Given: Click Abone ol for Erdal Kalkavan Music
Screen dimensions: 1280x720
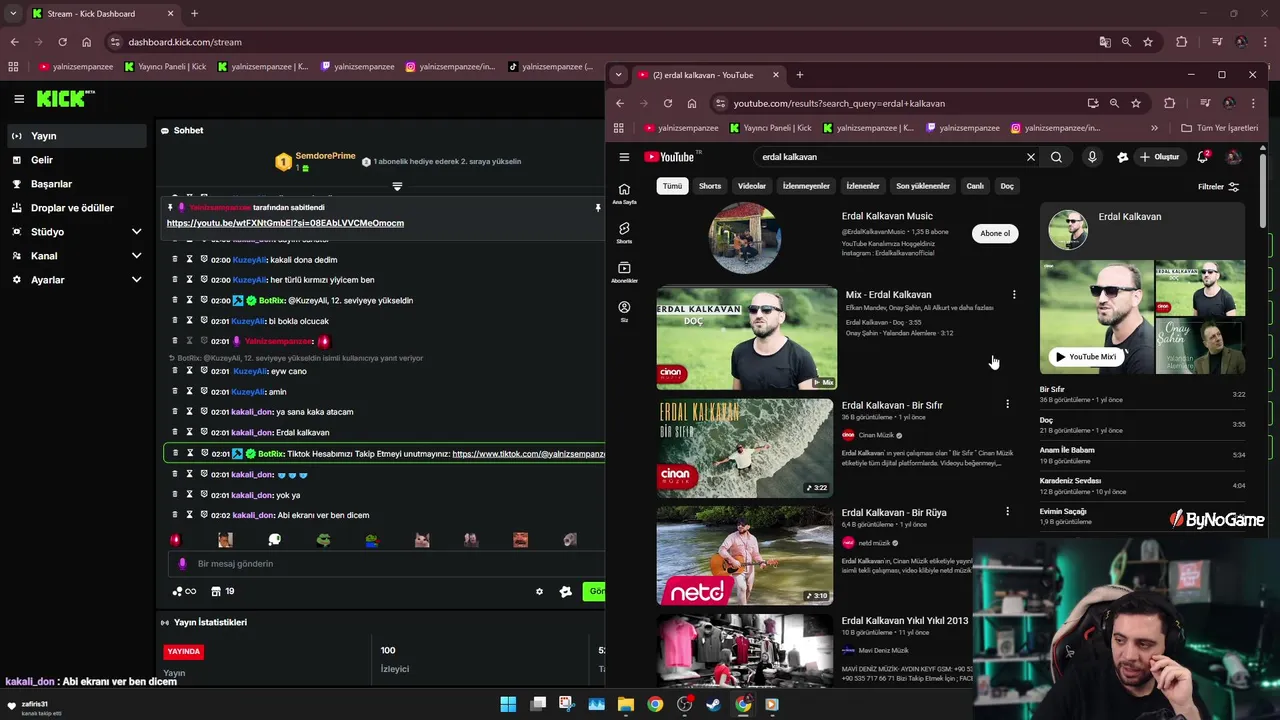Looking at the screenshot, I should pyautogui.click(x=995, y=233).
